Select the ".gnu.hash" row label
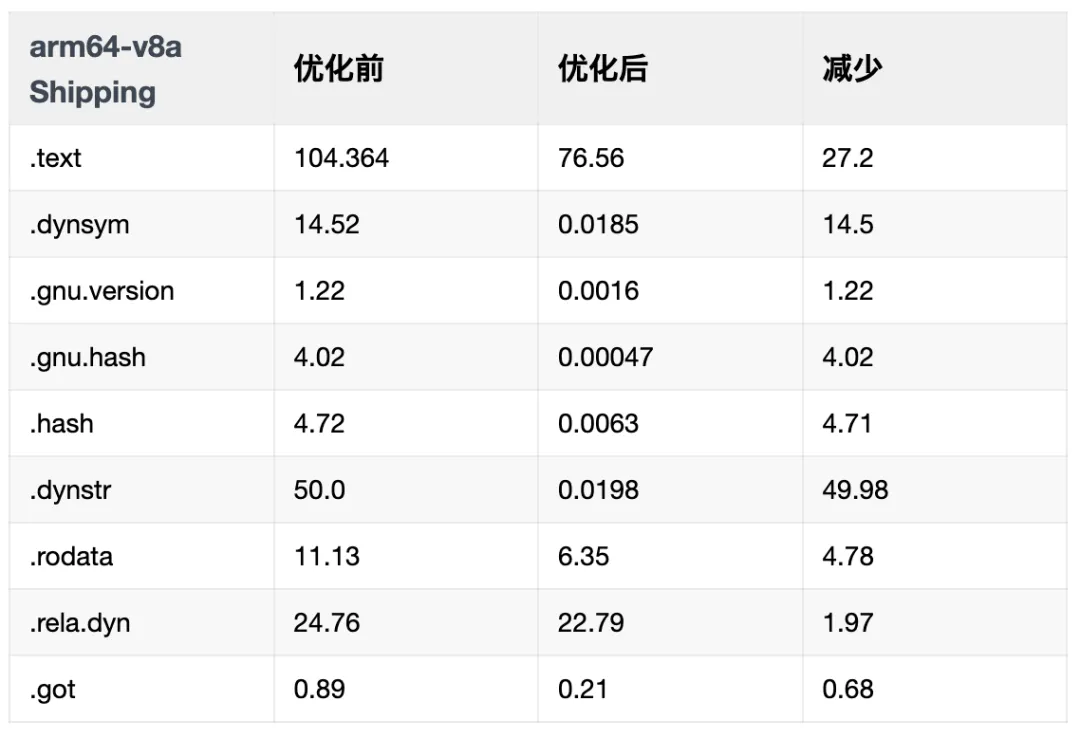Viewport: 1080px width, 738px height. [x=87, y=357]
